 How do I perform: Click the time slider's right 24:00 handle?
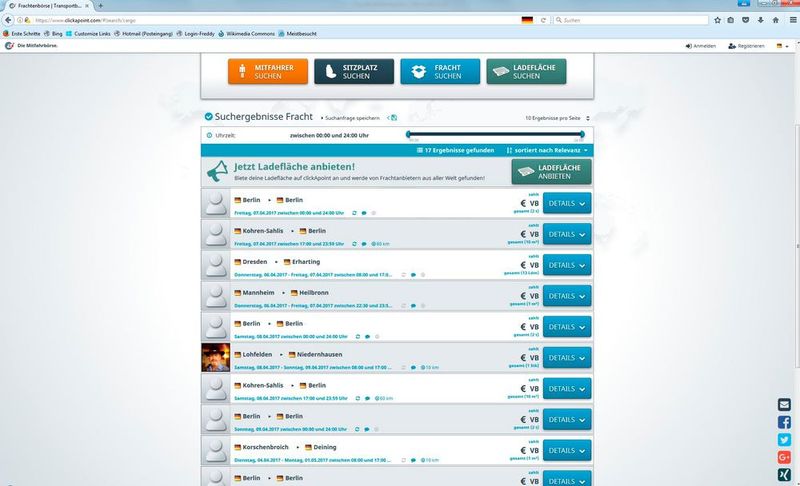(x=583, y=134)
